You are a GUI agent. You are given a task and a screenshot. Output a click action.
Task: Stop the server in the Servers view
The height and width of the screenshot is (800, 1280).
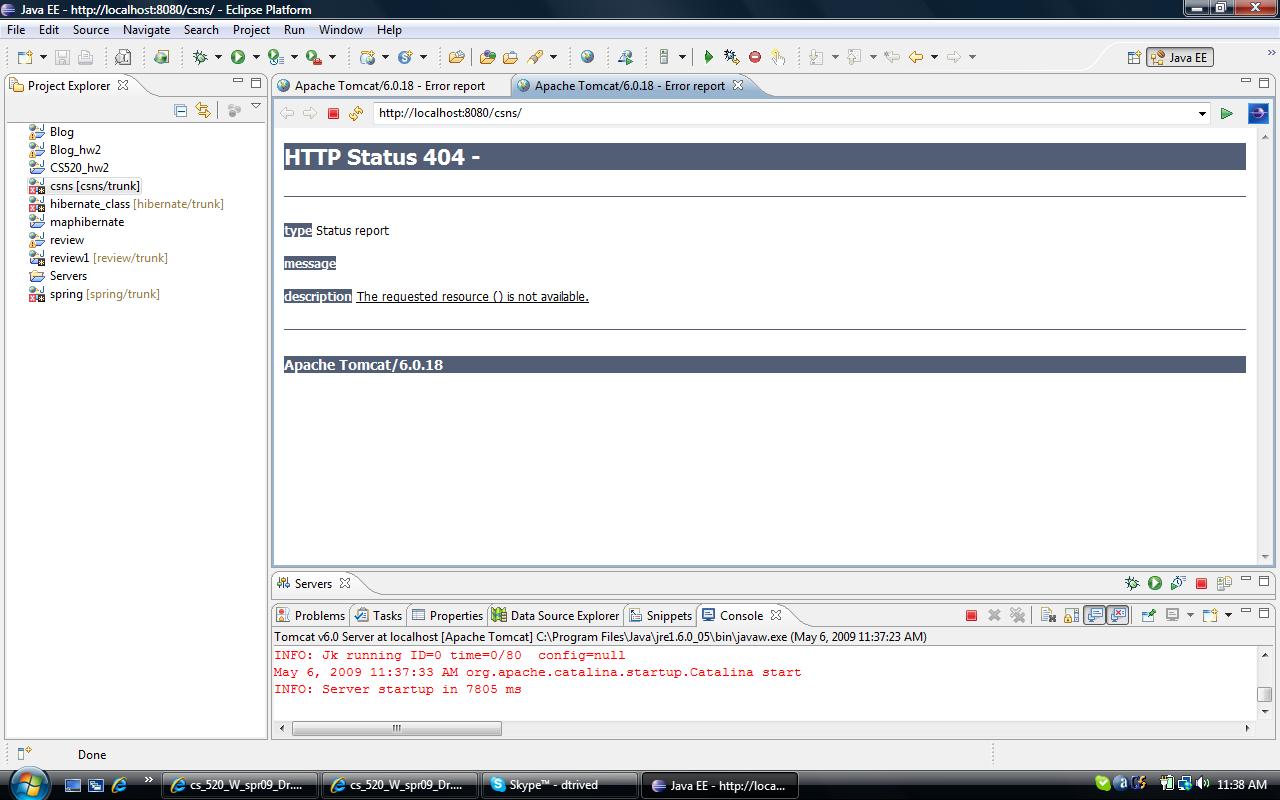point(1201,583)
